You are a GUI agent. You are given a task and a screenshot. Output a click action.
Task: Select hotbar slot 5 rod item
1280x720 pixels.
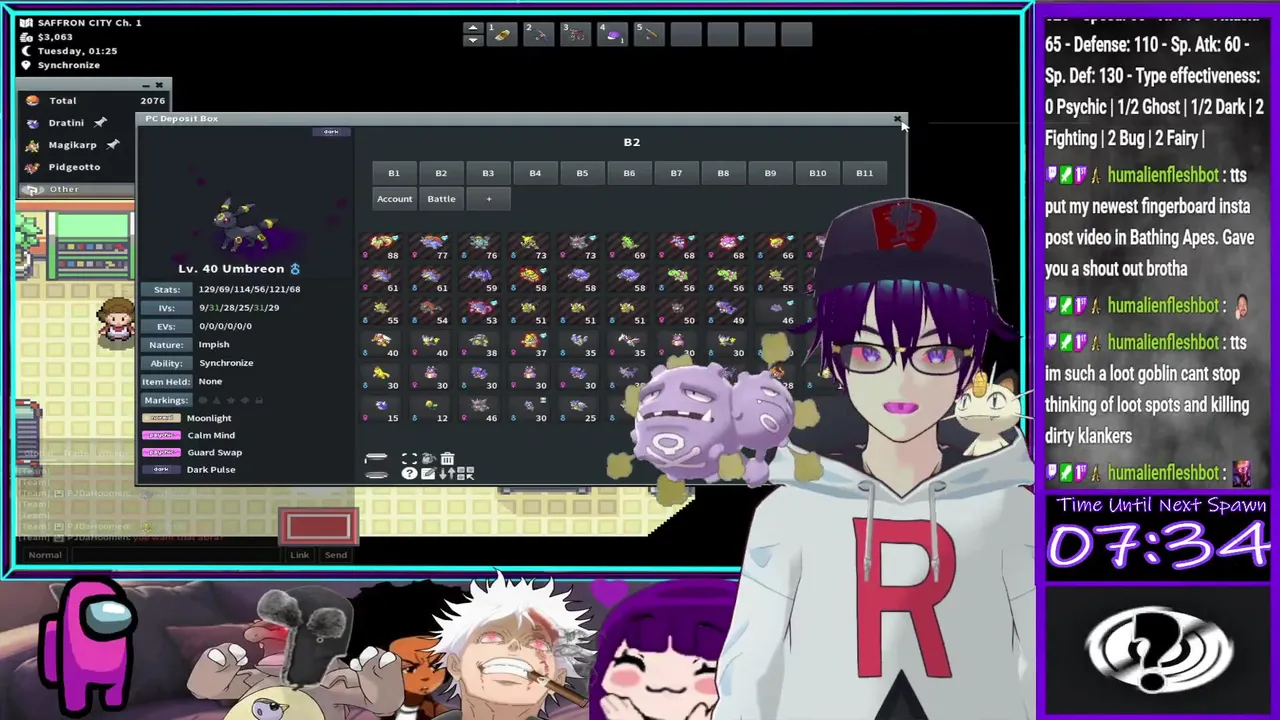point(649,35)
